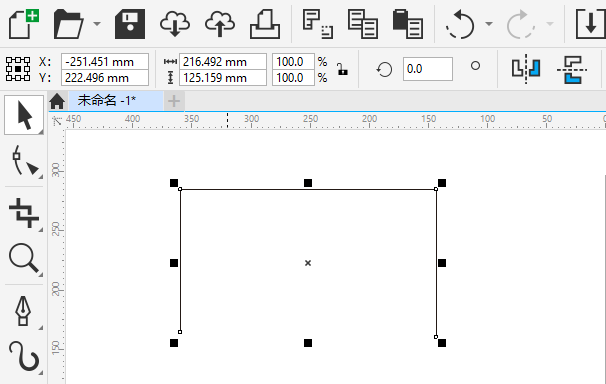
Task: Select the Crop tool
Action: pyautogui.click(x=24, y=212)
